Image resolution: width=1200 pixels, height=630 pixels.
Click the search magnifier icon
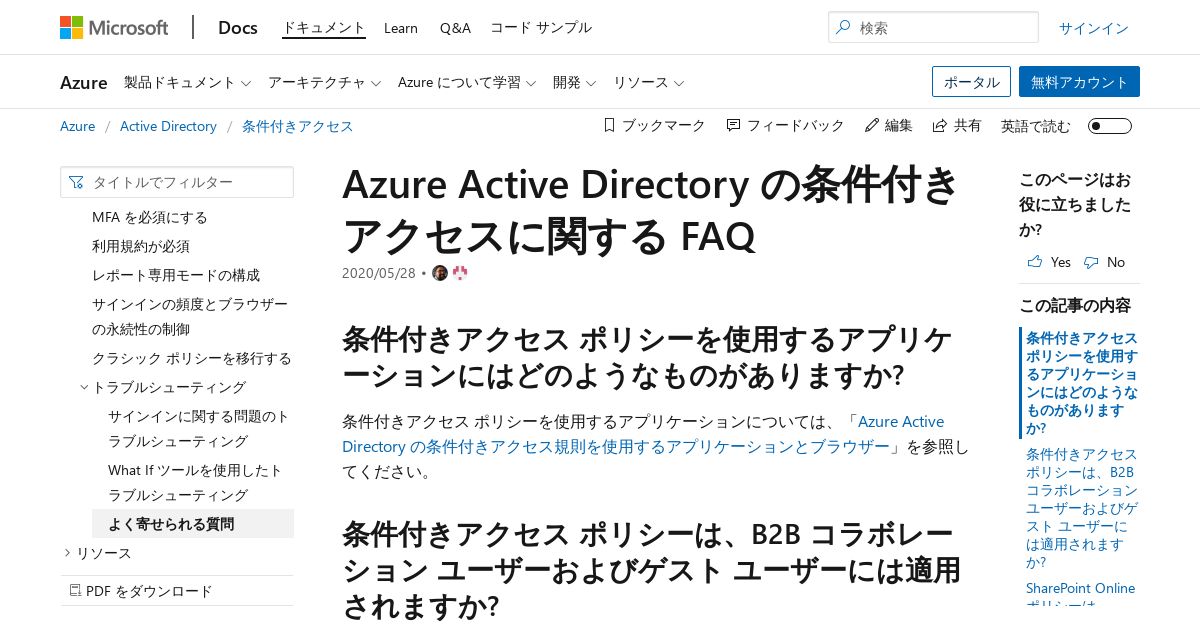pos(844,28)
